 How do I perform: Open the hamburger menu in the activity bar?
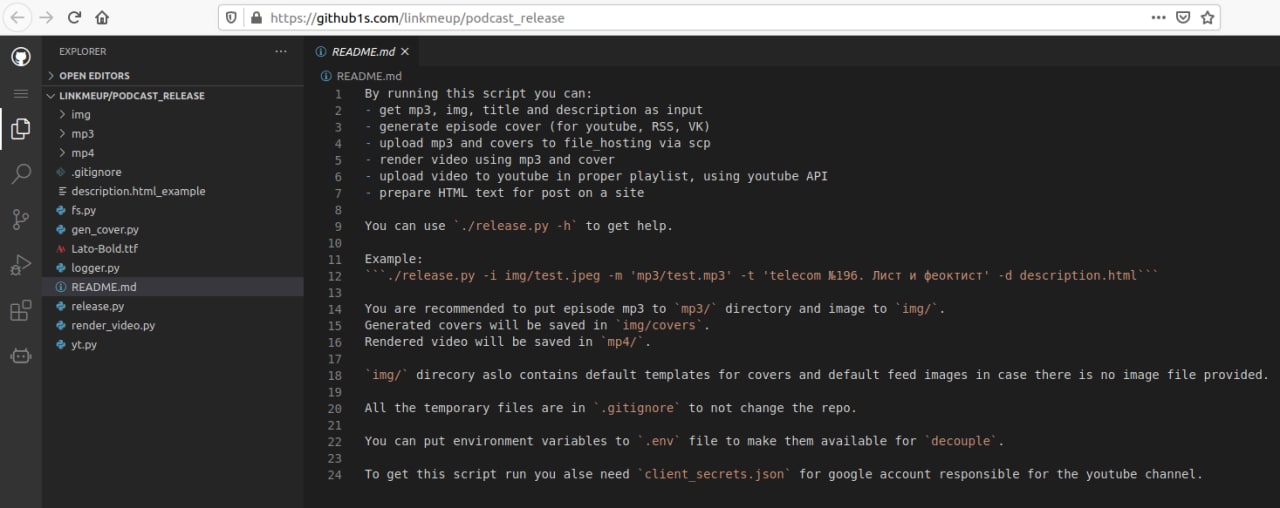pos(20,93)
